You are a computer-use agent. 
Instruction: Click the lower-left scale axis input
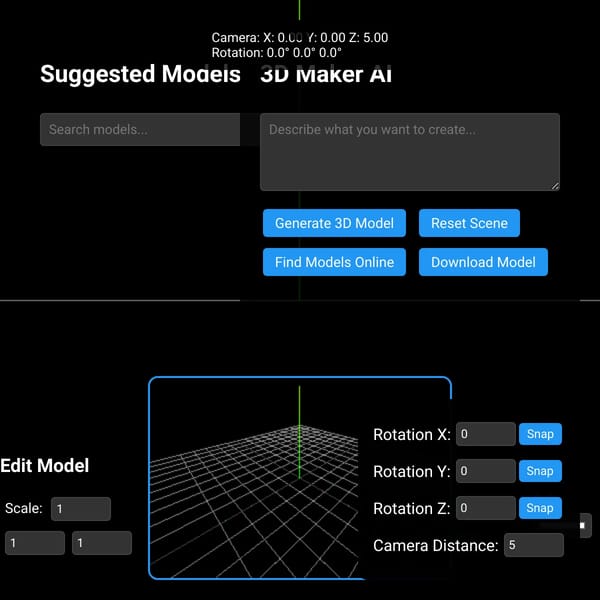(35, 543)
